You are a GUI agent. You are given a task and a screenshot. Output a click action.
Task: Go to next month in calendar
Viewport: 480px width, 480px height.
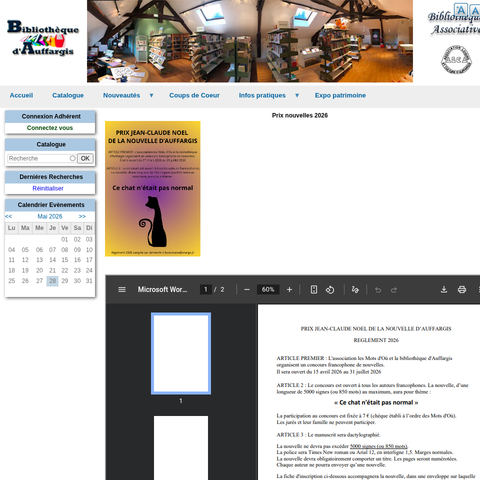(82, 216)
